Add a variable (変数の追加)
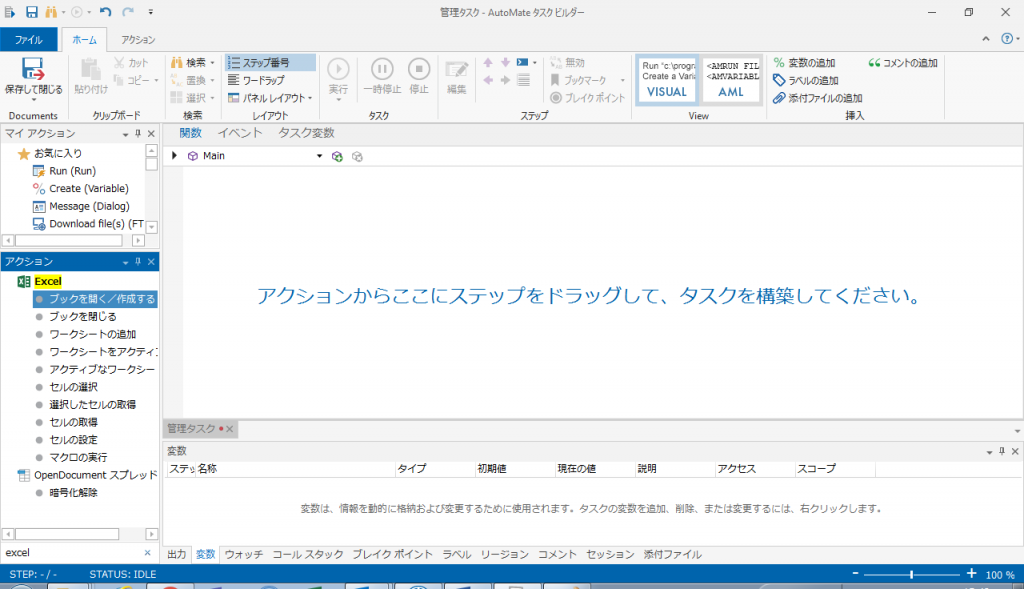1024x589 pixels. 804,63
